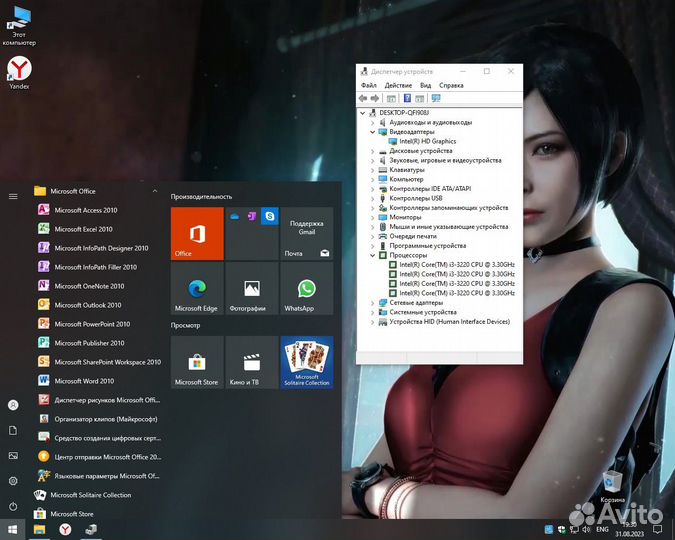Click the user account icon in Start sidebar
Screen dimensions: 675x540
13,405
